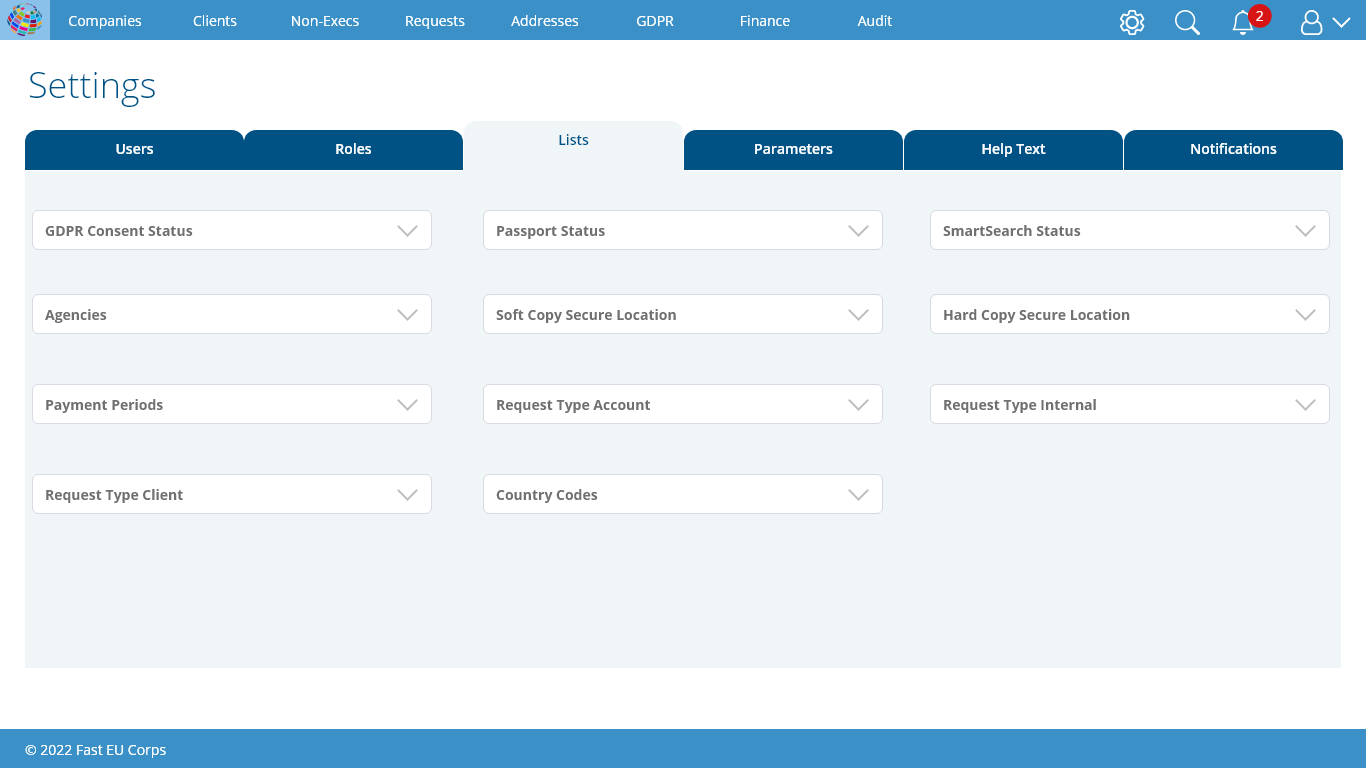
Task: Expand the SmartSearch Status list
Action: (x=1130, y=230)
